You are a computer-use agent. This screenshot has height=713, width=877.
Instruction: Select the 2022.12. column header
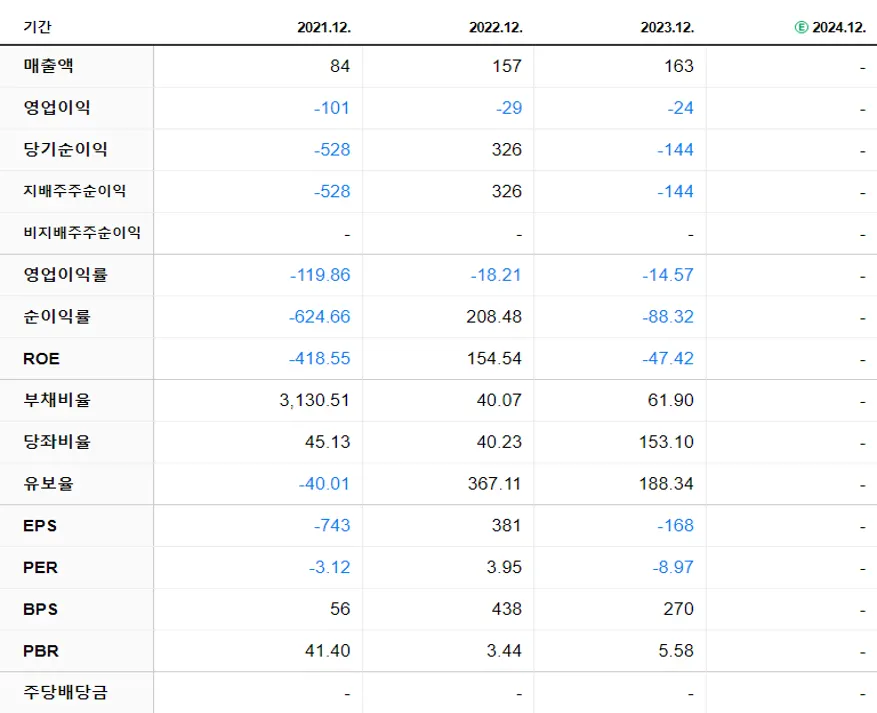click(x=495, y=27)
